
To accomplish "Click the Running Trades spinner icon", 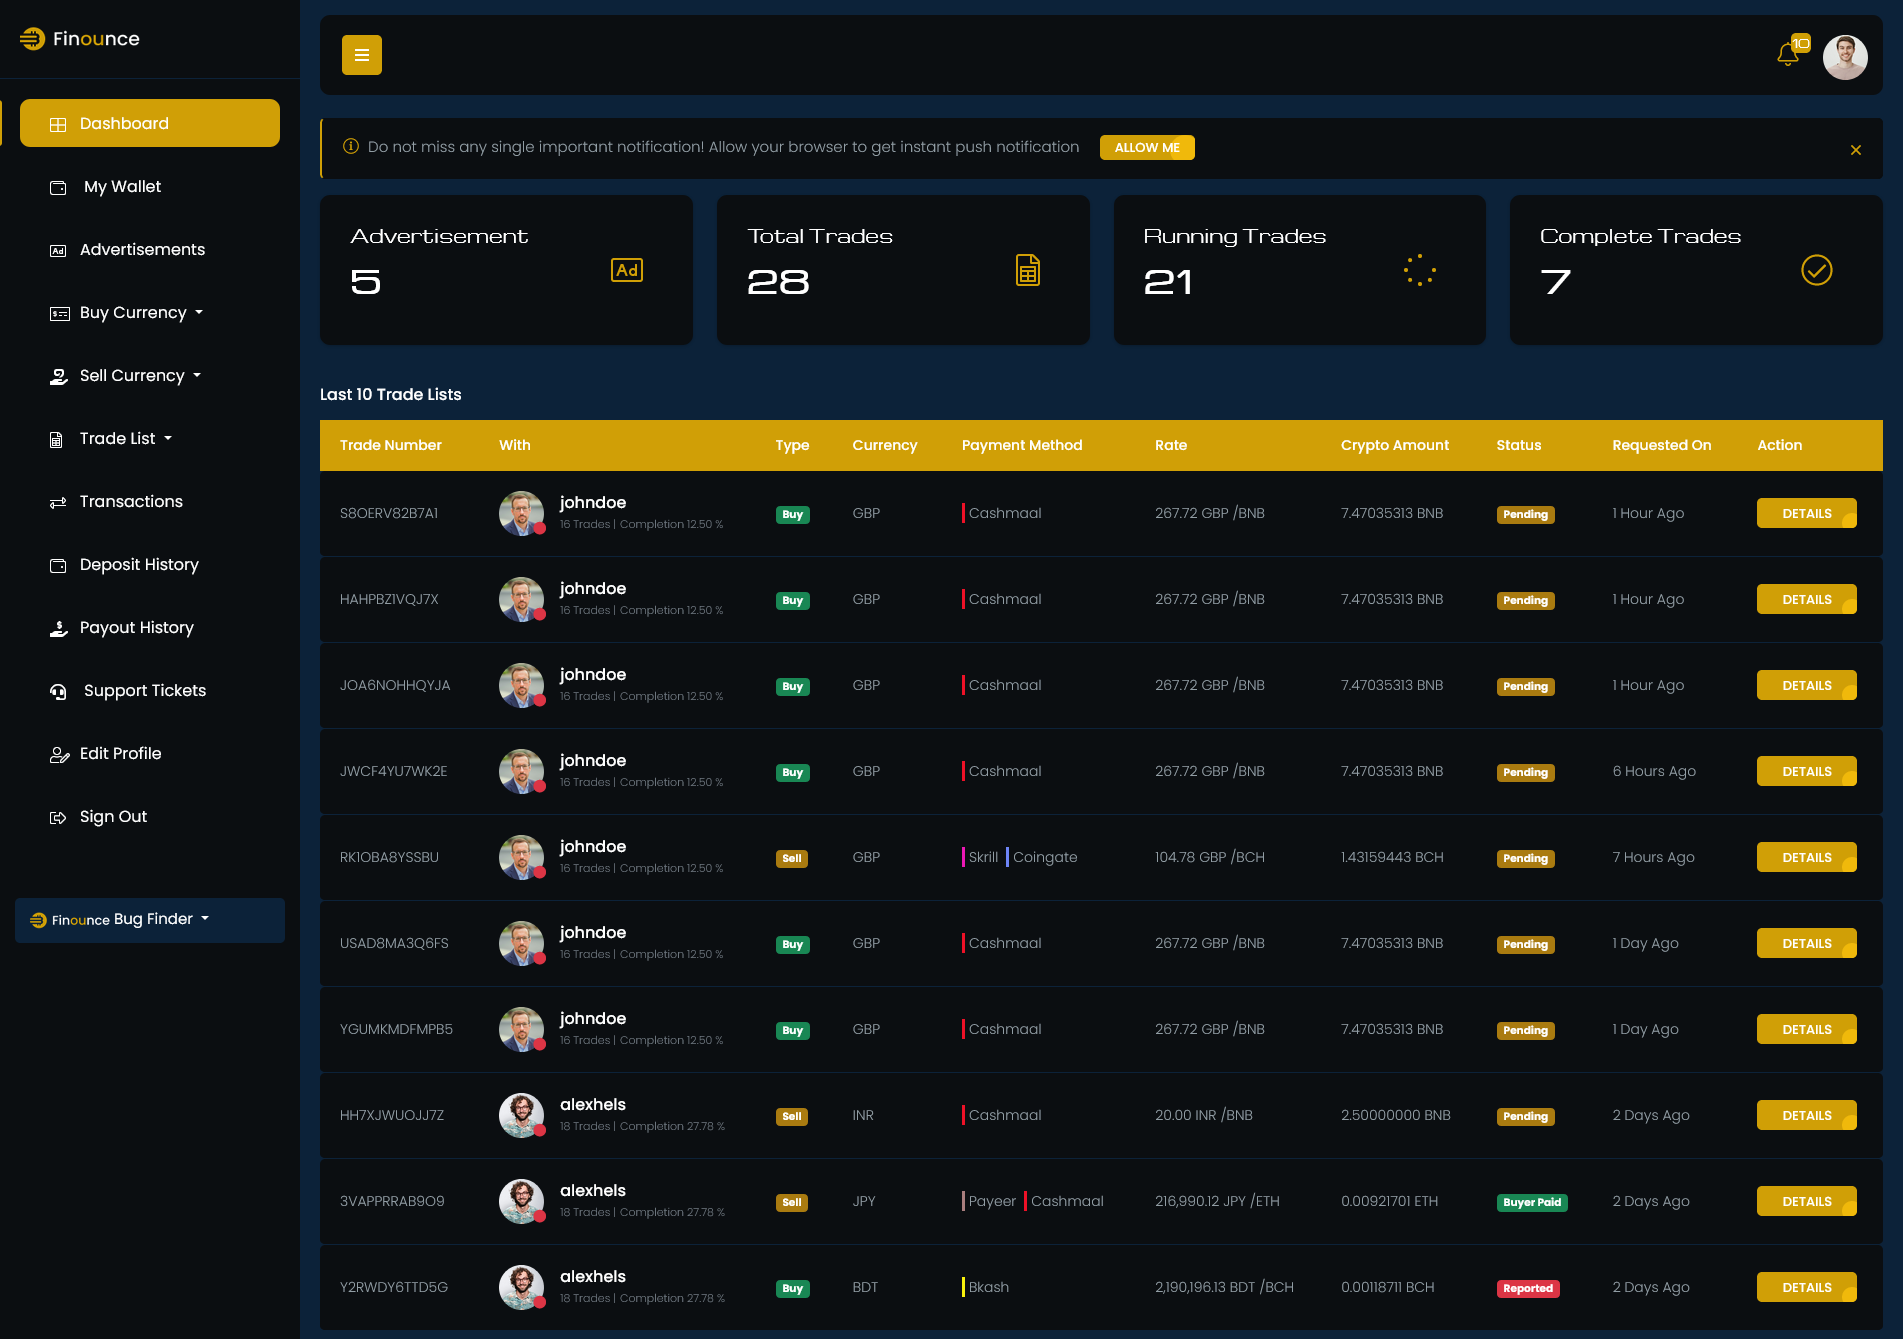I will pos(1419,270).
